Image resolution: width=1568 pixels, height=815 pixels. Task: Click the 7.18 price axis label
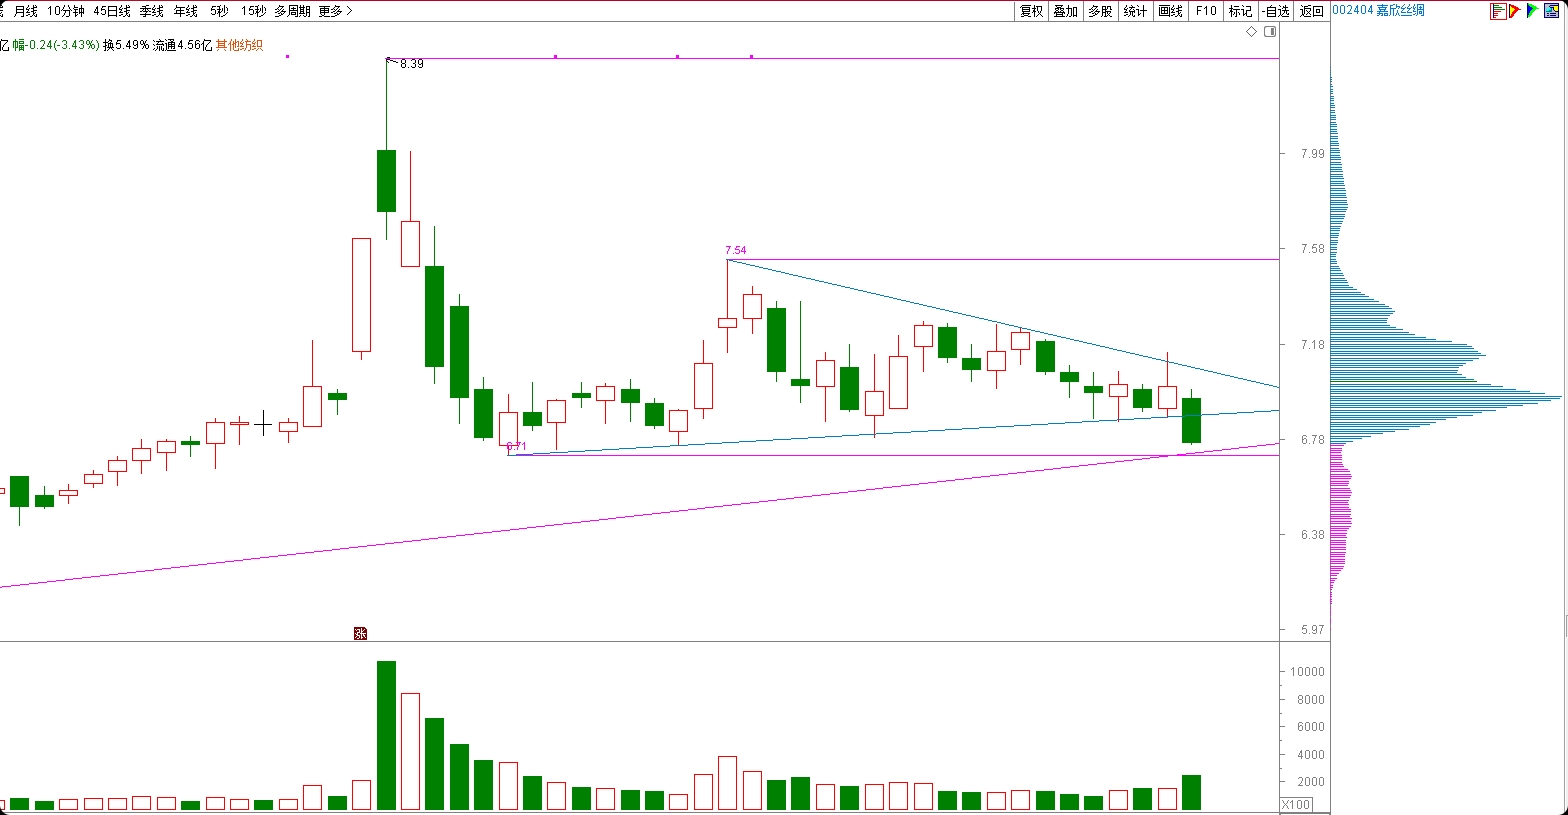1312,345
